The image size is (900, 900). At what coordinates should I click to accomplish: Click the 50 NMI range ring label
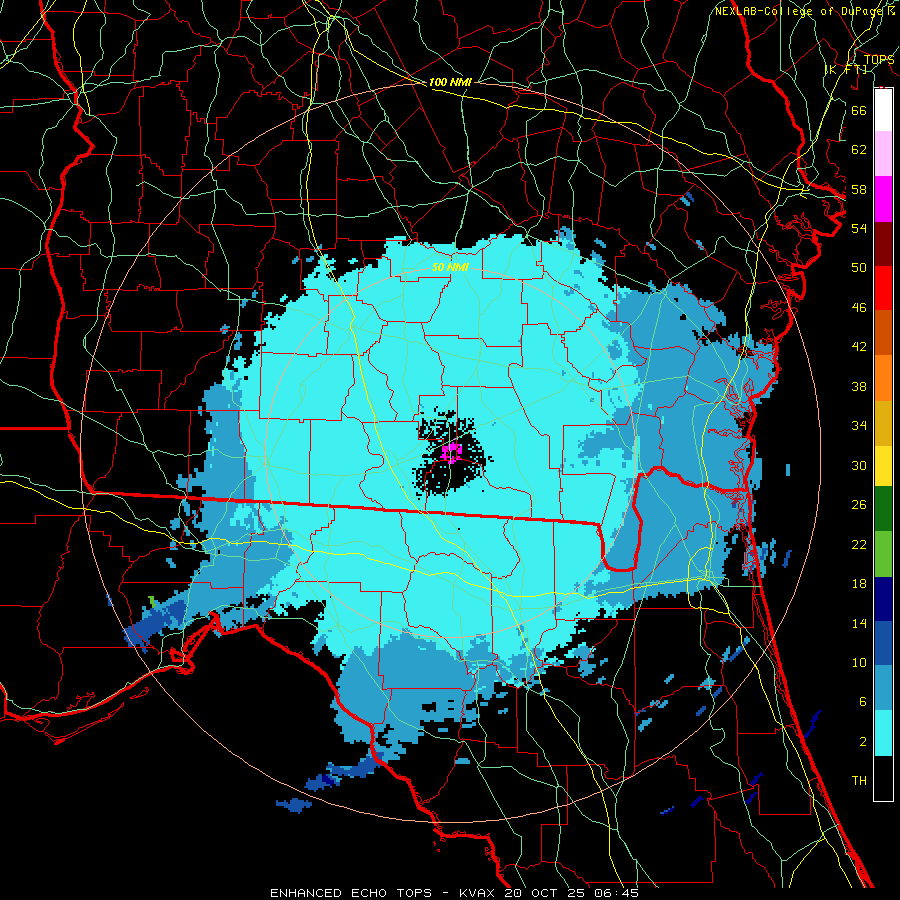coord(450,267)
